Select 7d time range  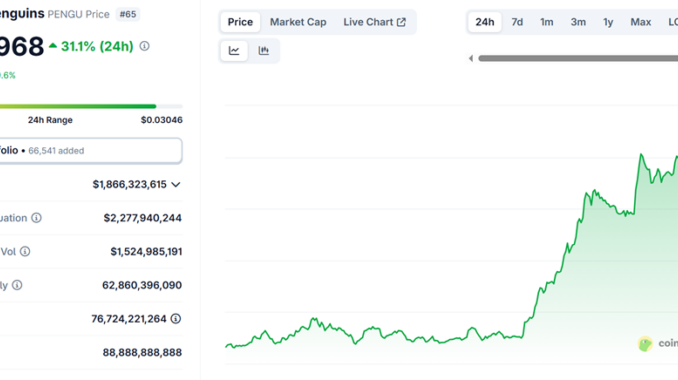coord(517,22)
